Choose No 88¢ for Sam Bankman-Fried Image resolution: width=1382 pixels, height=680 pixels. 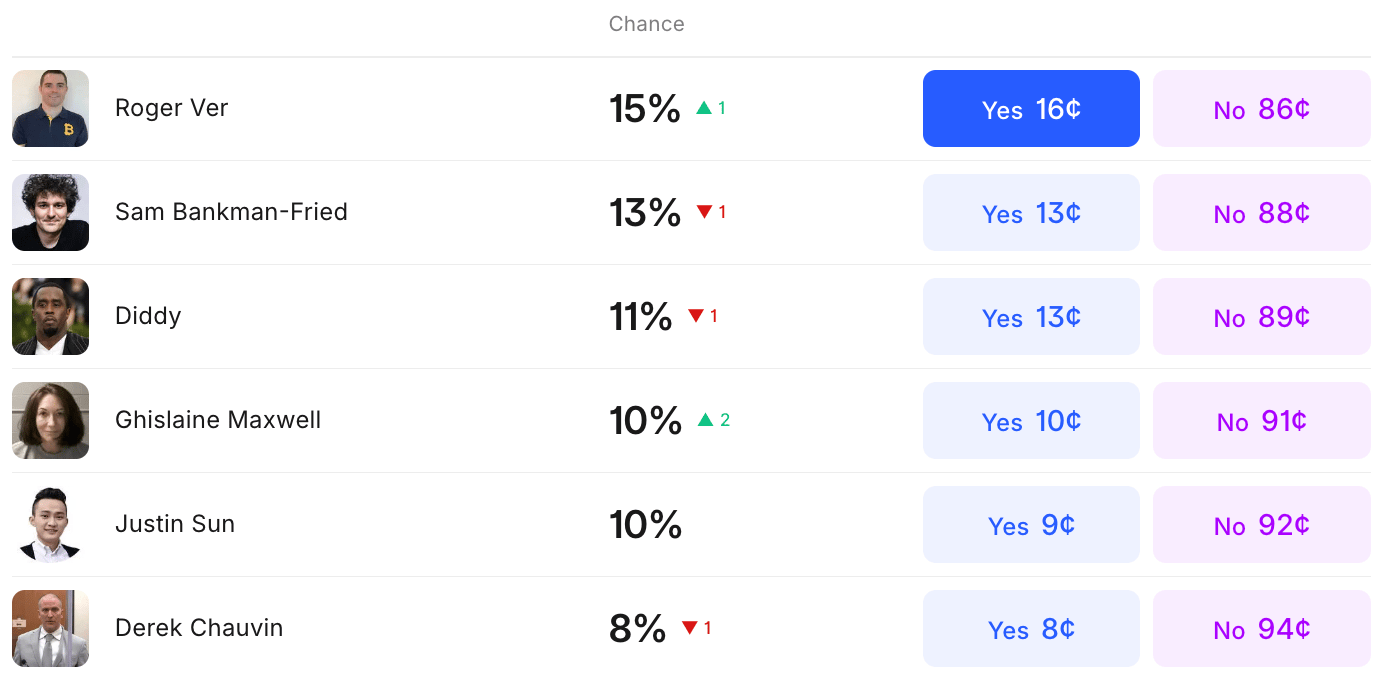[1261, 212]
